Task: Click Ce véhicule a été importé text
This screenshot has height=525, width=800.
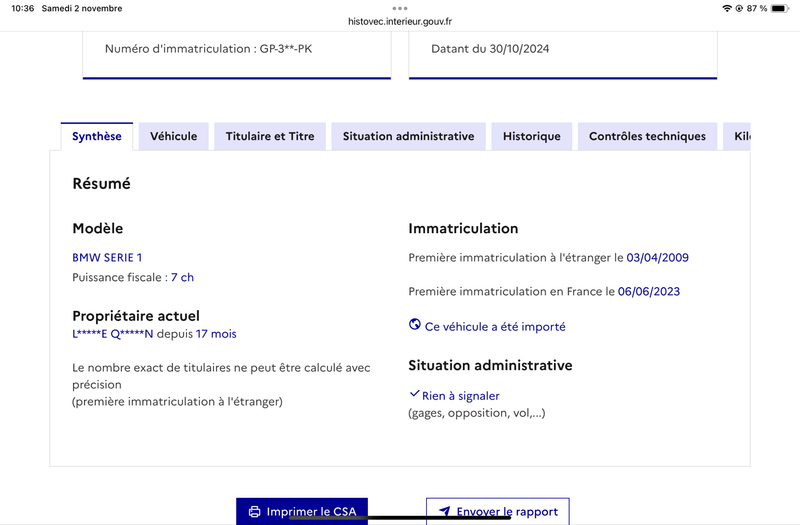Action: [x=495, y=327]
